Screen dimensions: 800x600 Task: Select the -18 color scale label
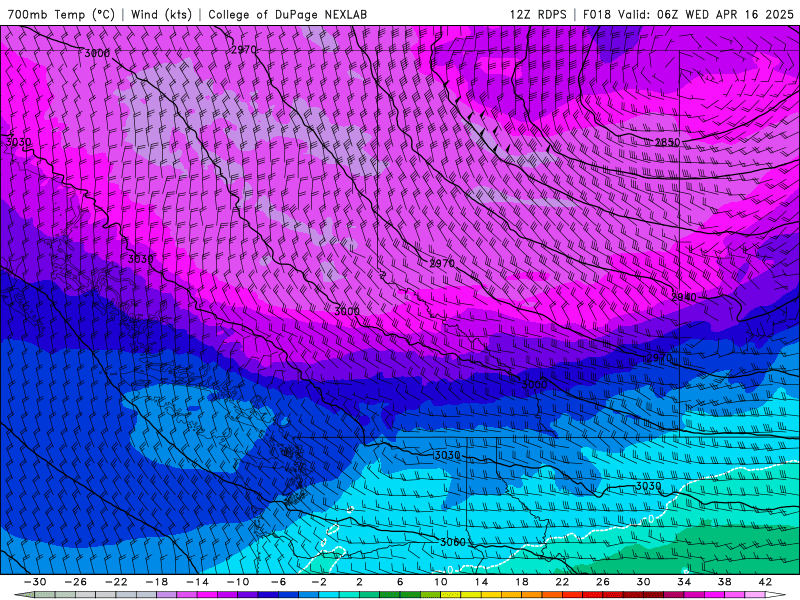[157, 582]
